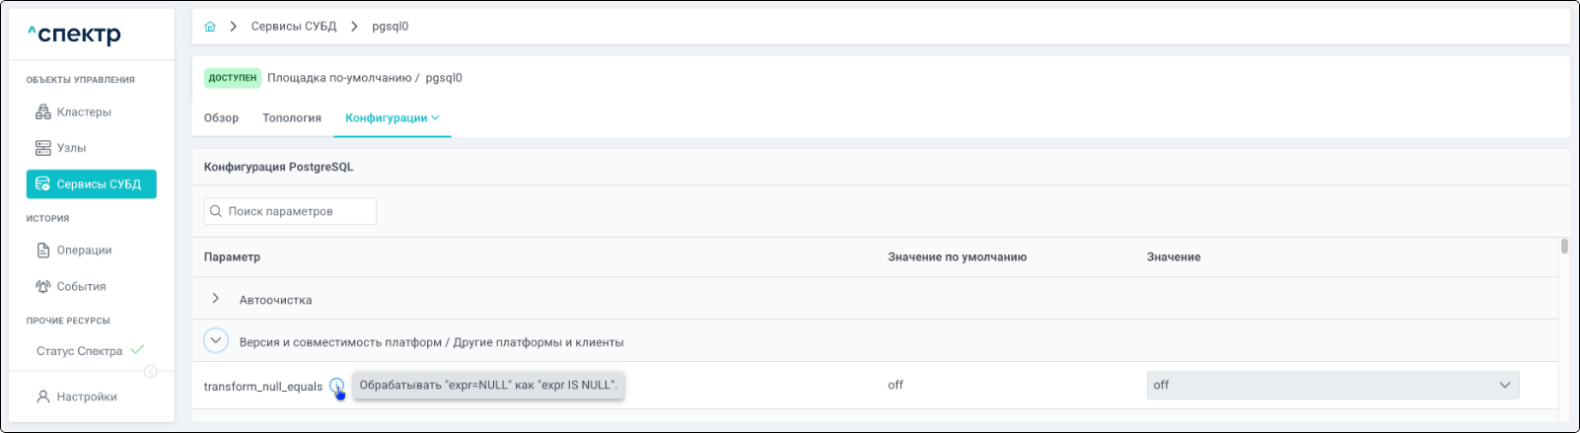Collapse Версия и совместимость платформ group
The width and height of the screenshot is (1580, 433).
click(x=215, y=341)
